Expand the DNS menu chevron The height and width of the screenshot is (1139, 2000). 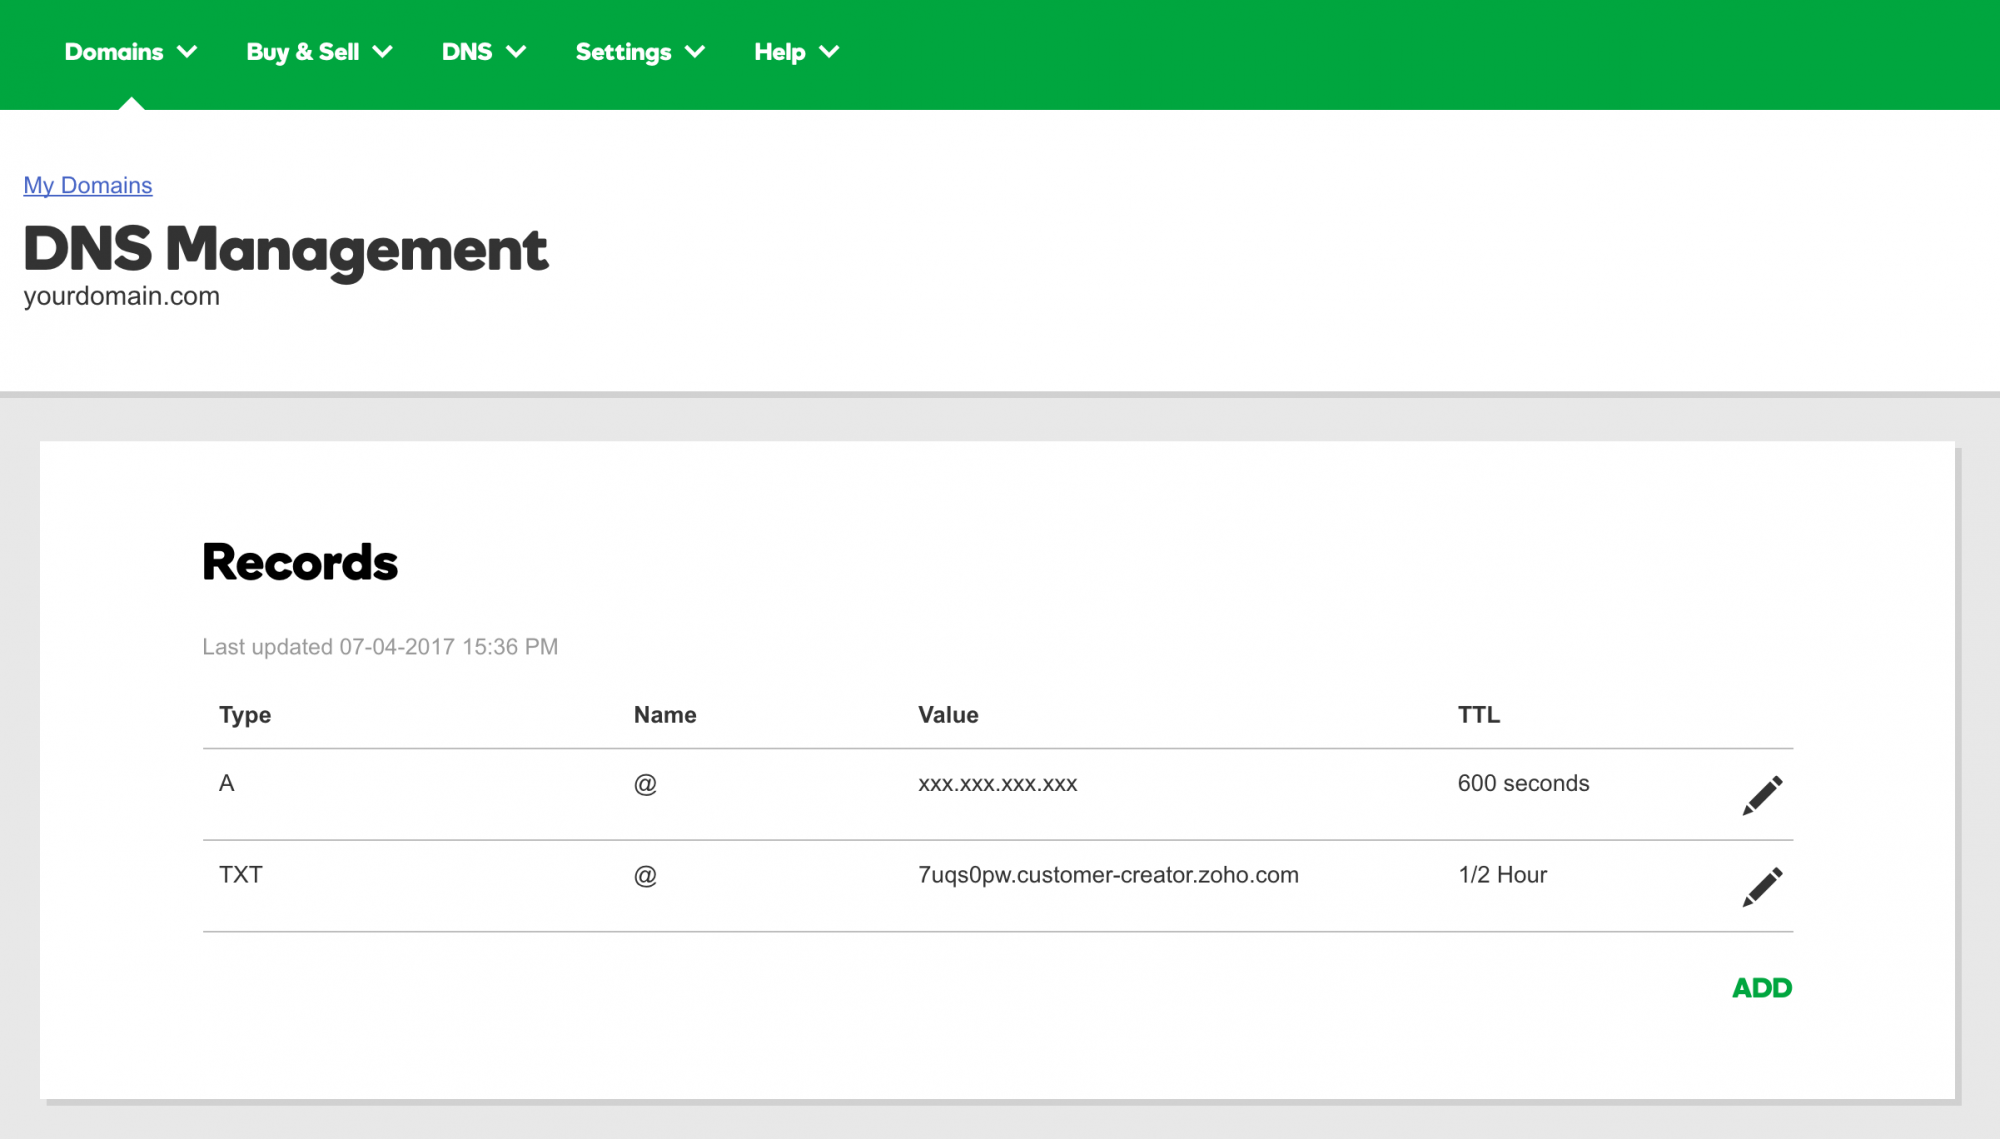tap(516, 52)
